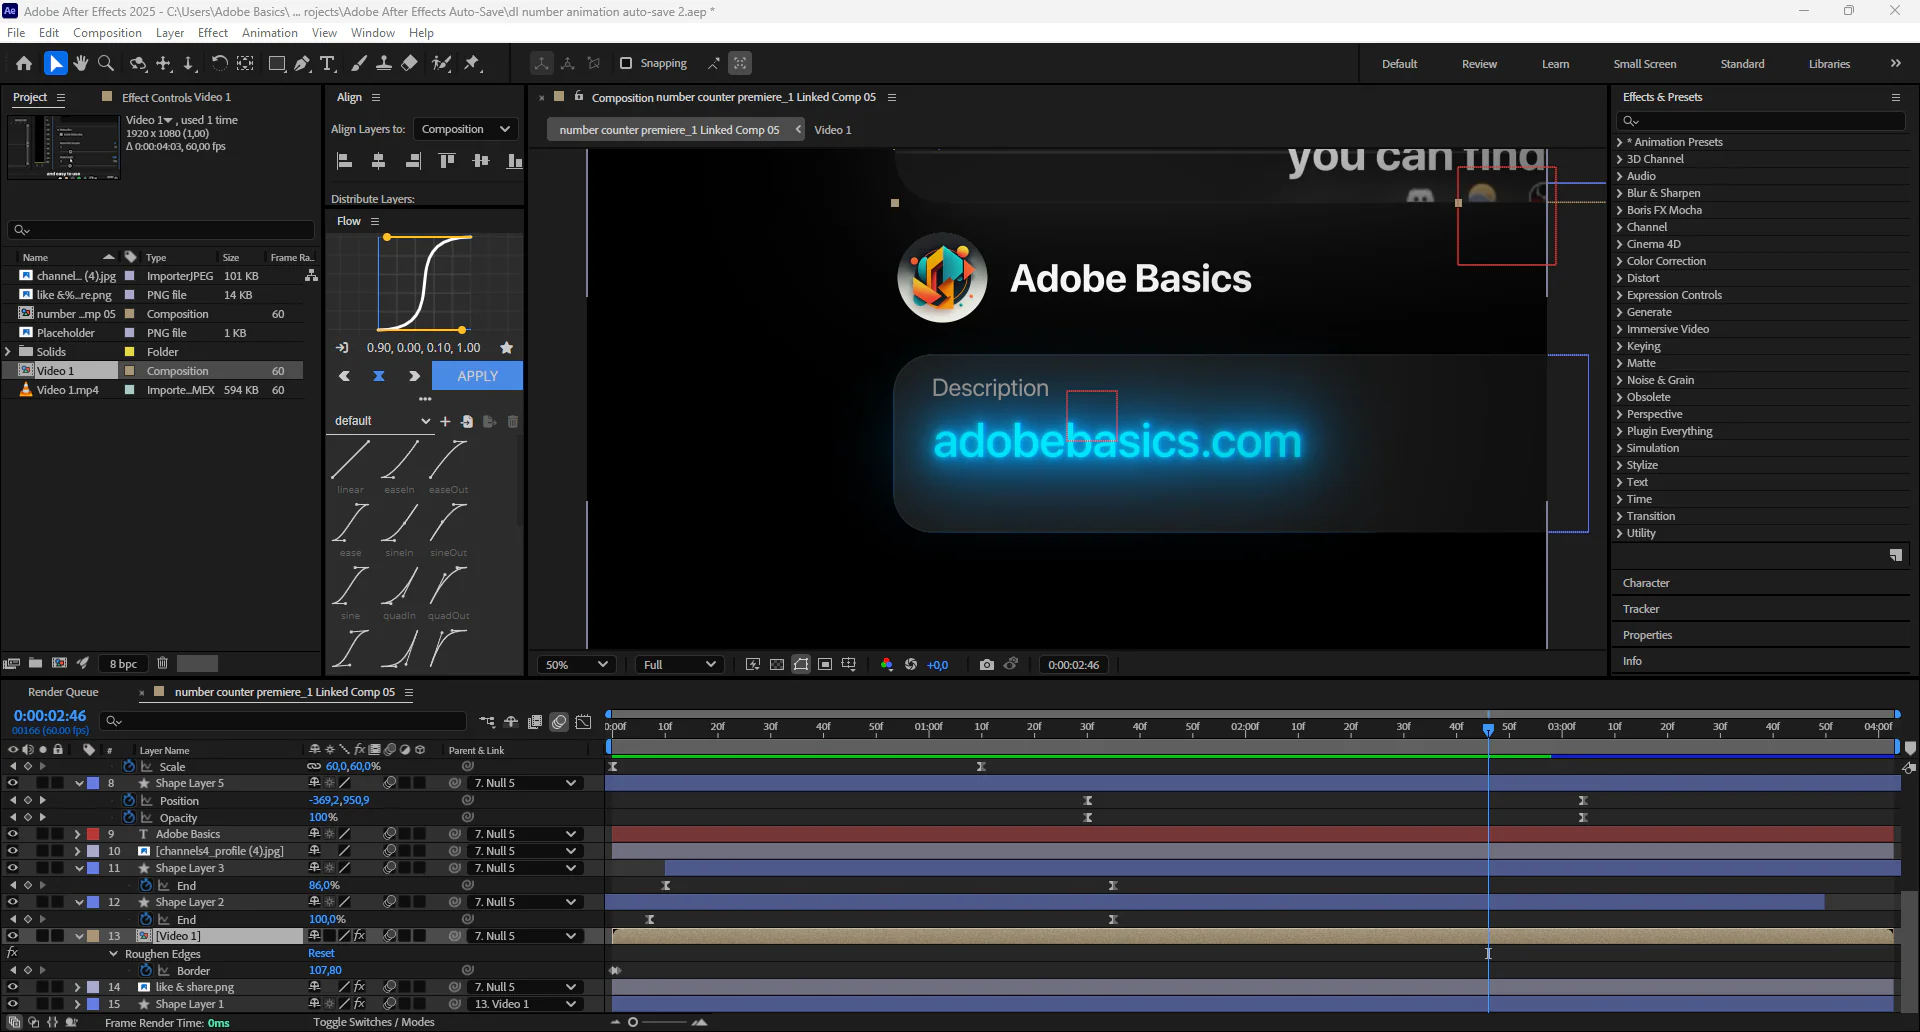Select the Puppet Pin tool
The width and height of the screenshot is (1920, 1032).
click(x=472, y=63)
